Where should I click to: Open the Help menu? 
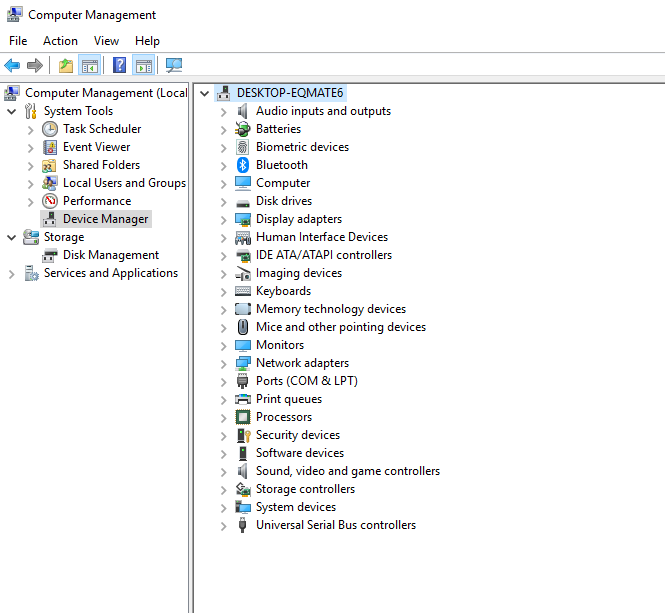point(147,41)
